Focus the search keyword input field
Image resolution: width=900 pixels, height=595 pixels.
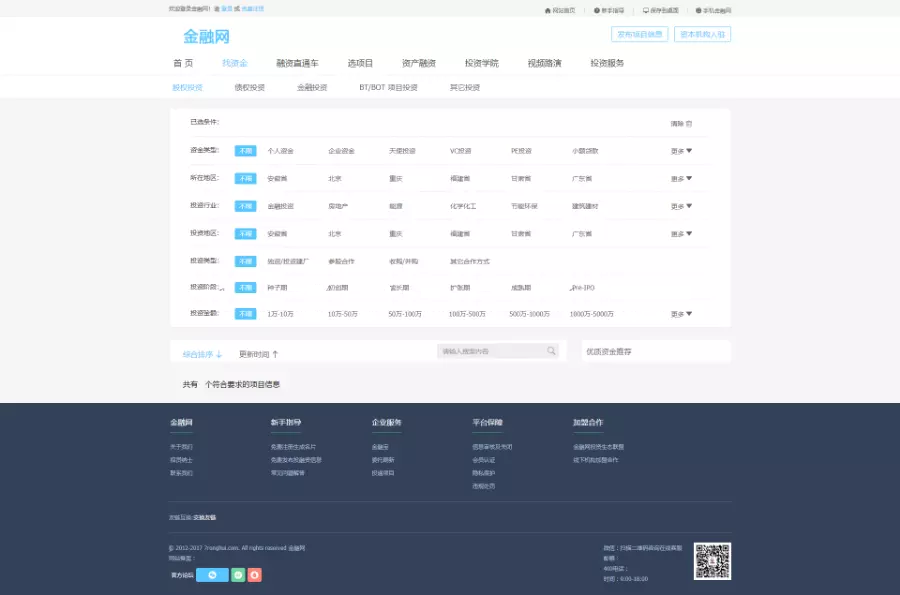490,351
